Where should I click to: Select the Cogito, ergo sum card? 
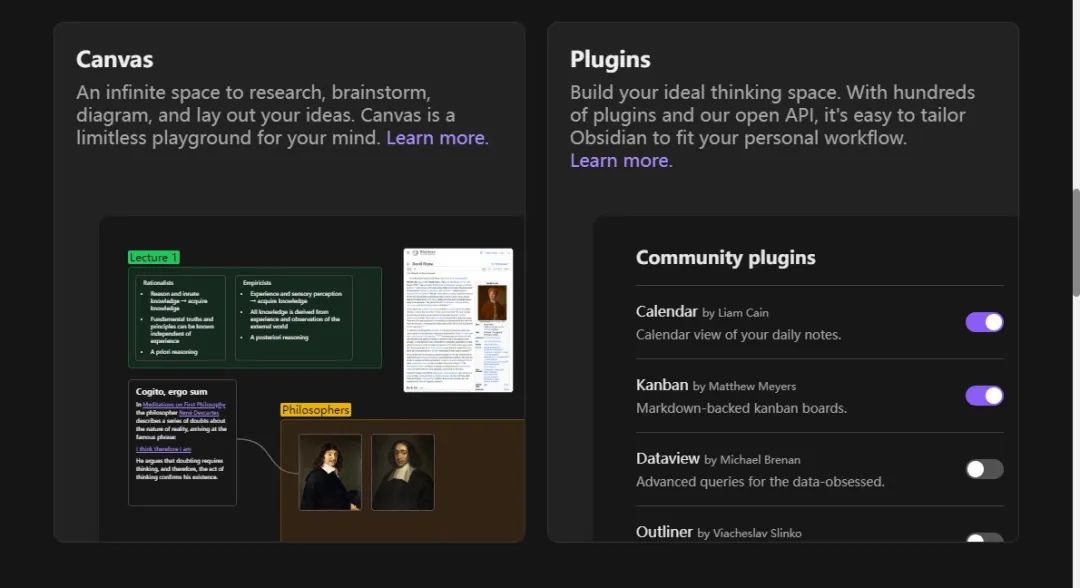click(x=183, y=443)
